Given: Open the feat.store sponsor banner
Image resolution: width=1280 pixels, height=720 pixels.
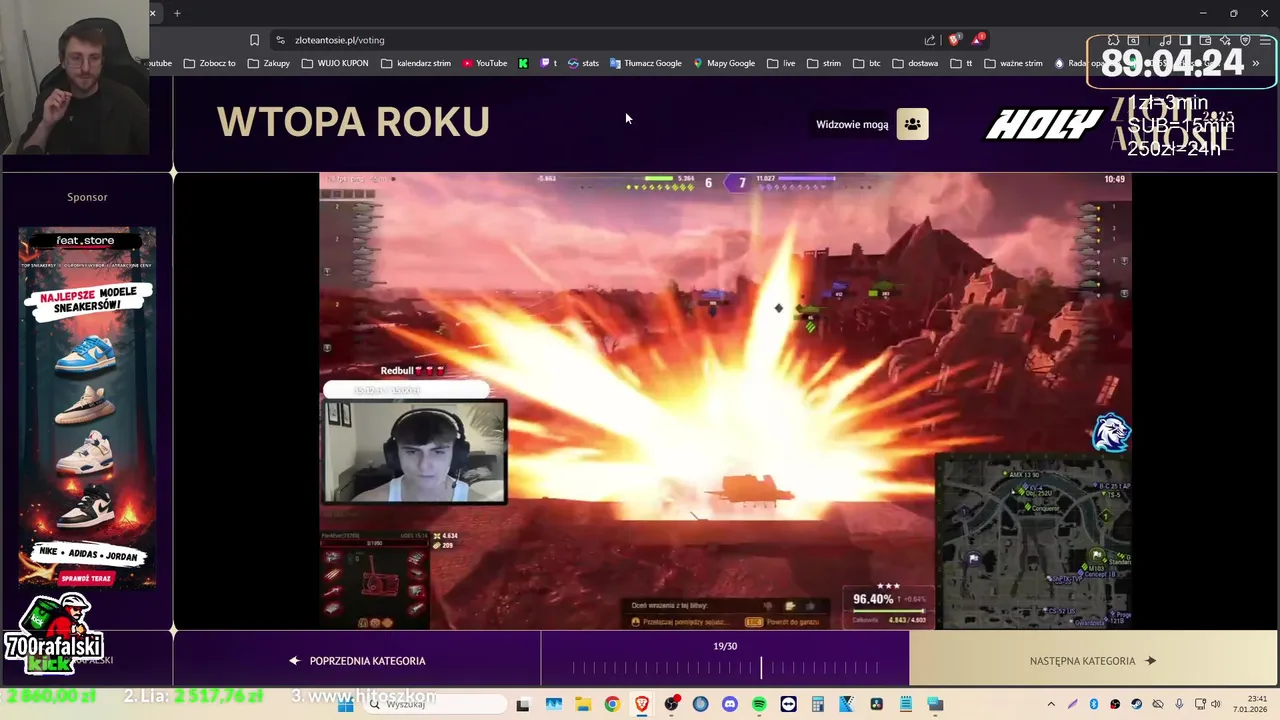Looking at the screenshot, I should click(x=87, y=408).
